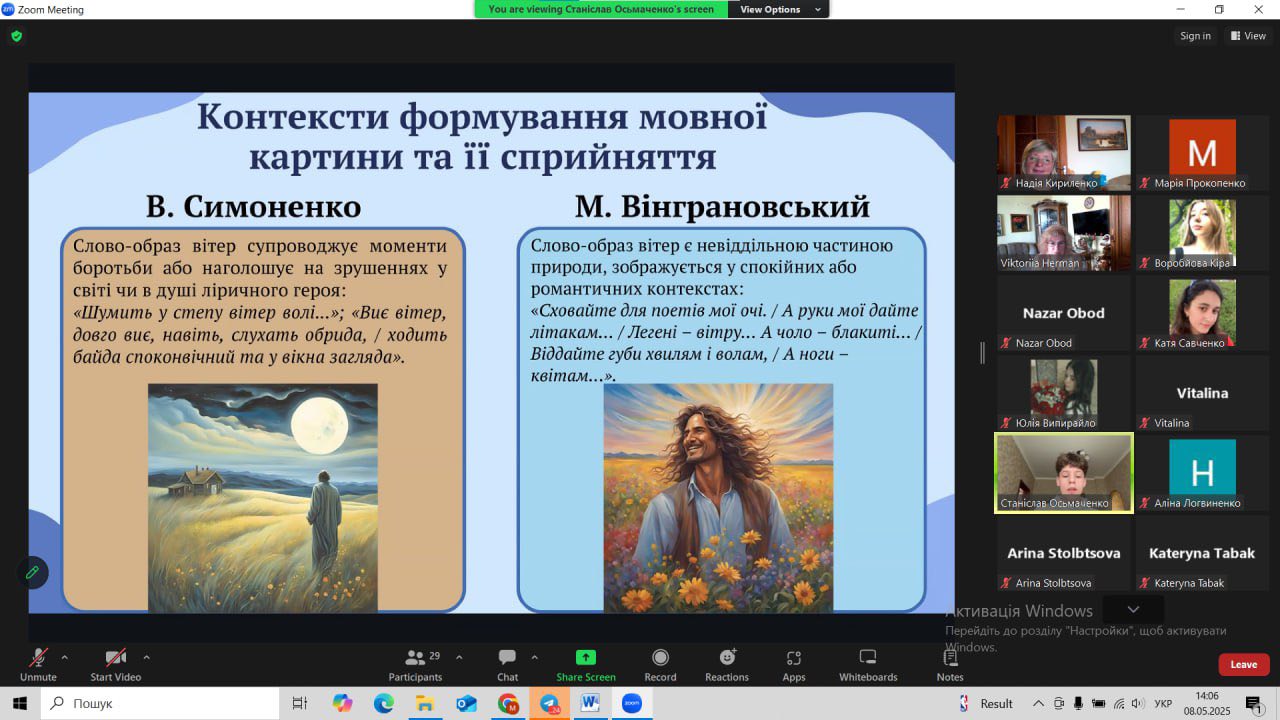Open the Windows Start menu

point(20,703)
